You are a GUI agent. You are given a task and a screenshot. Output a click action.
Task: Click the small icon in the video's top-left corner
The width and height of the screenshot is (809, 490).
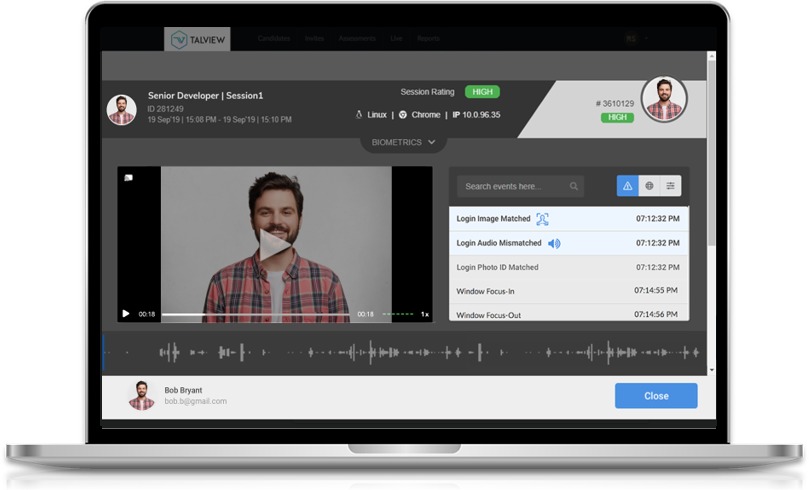[x=128, y=178]
